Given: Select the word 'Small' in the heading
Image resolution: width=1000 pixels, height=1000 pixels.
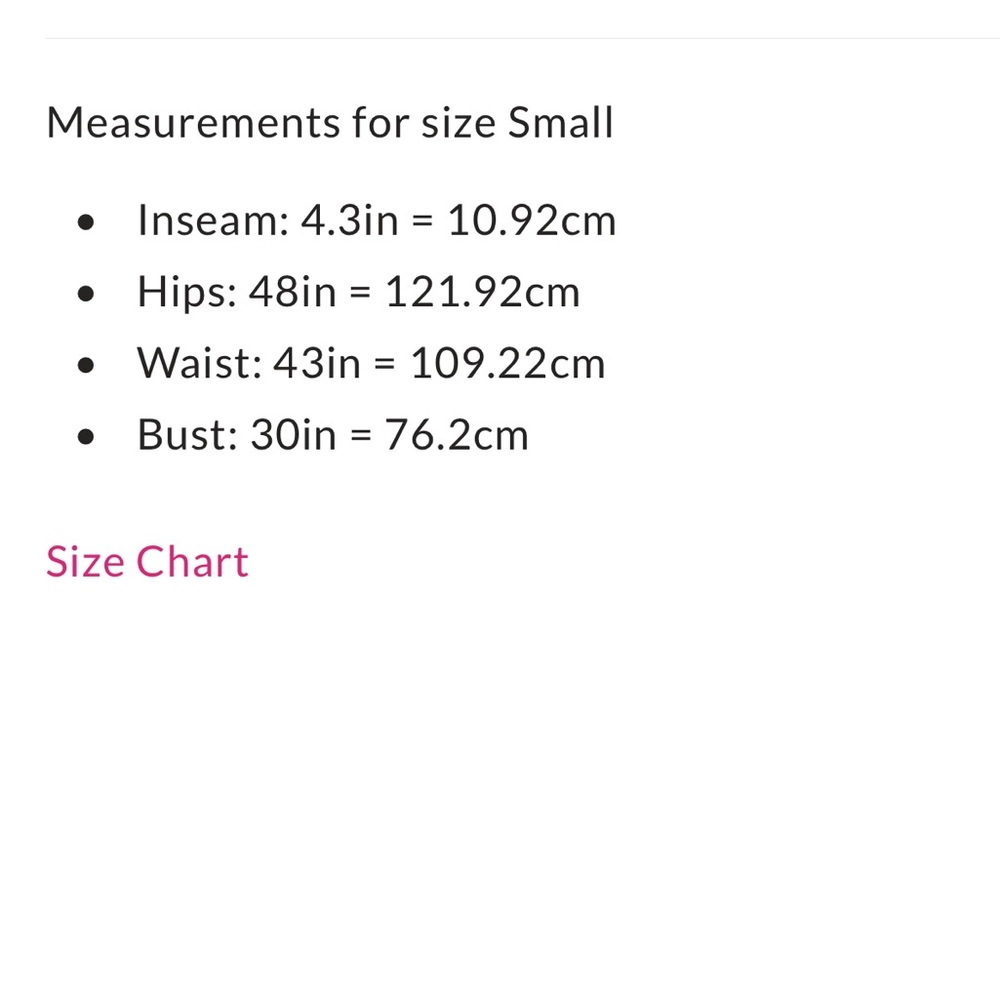Looking at the screenshot, I should coord(560,122).
